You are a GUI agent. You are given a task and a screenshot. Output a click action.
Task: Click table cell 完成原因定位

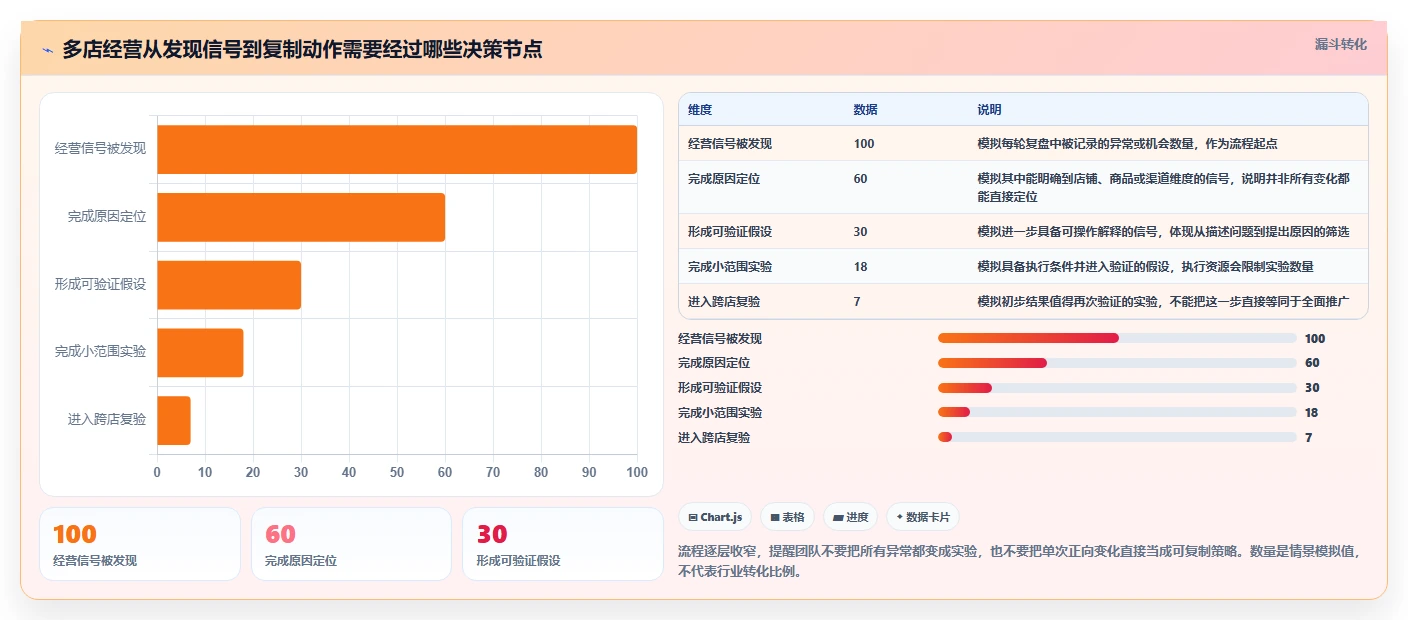tap(724, 179)
